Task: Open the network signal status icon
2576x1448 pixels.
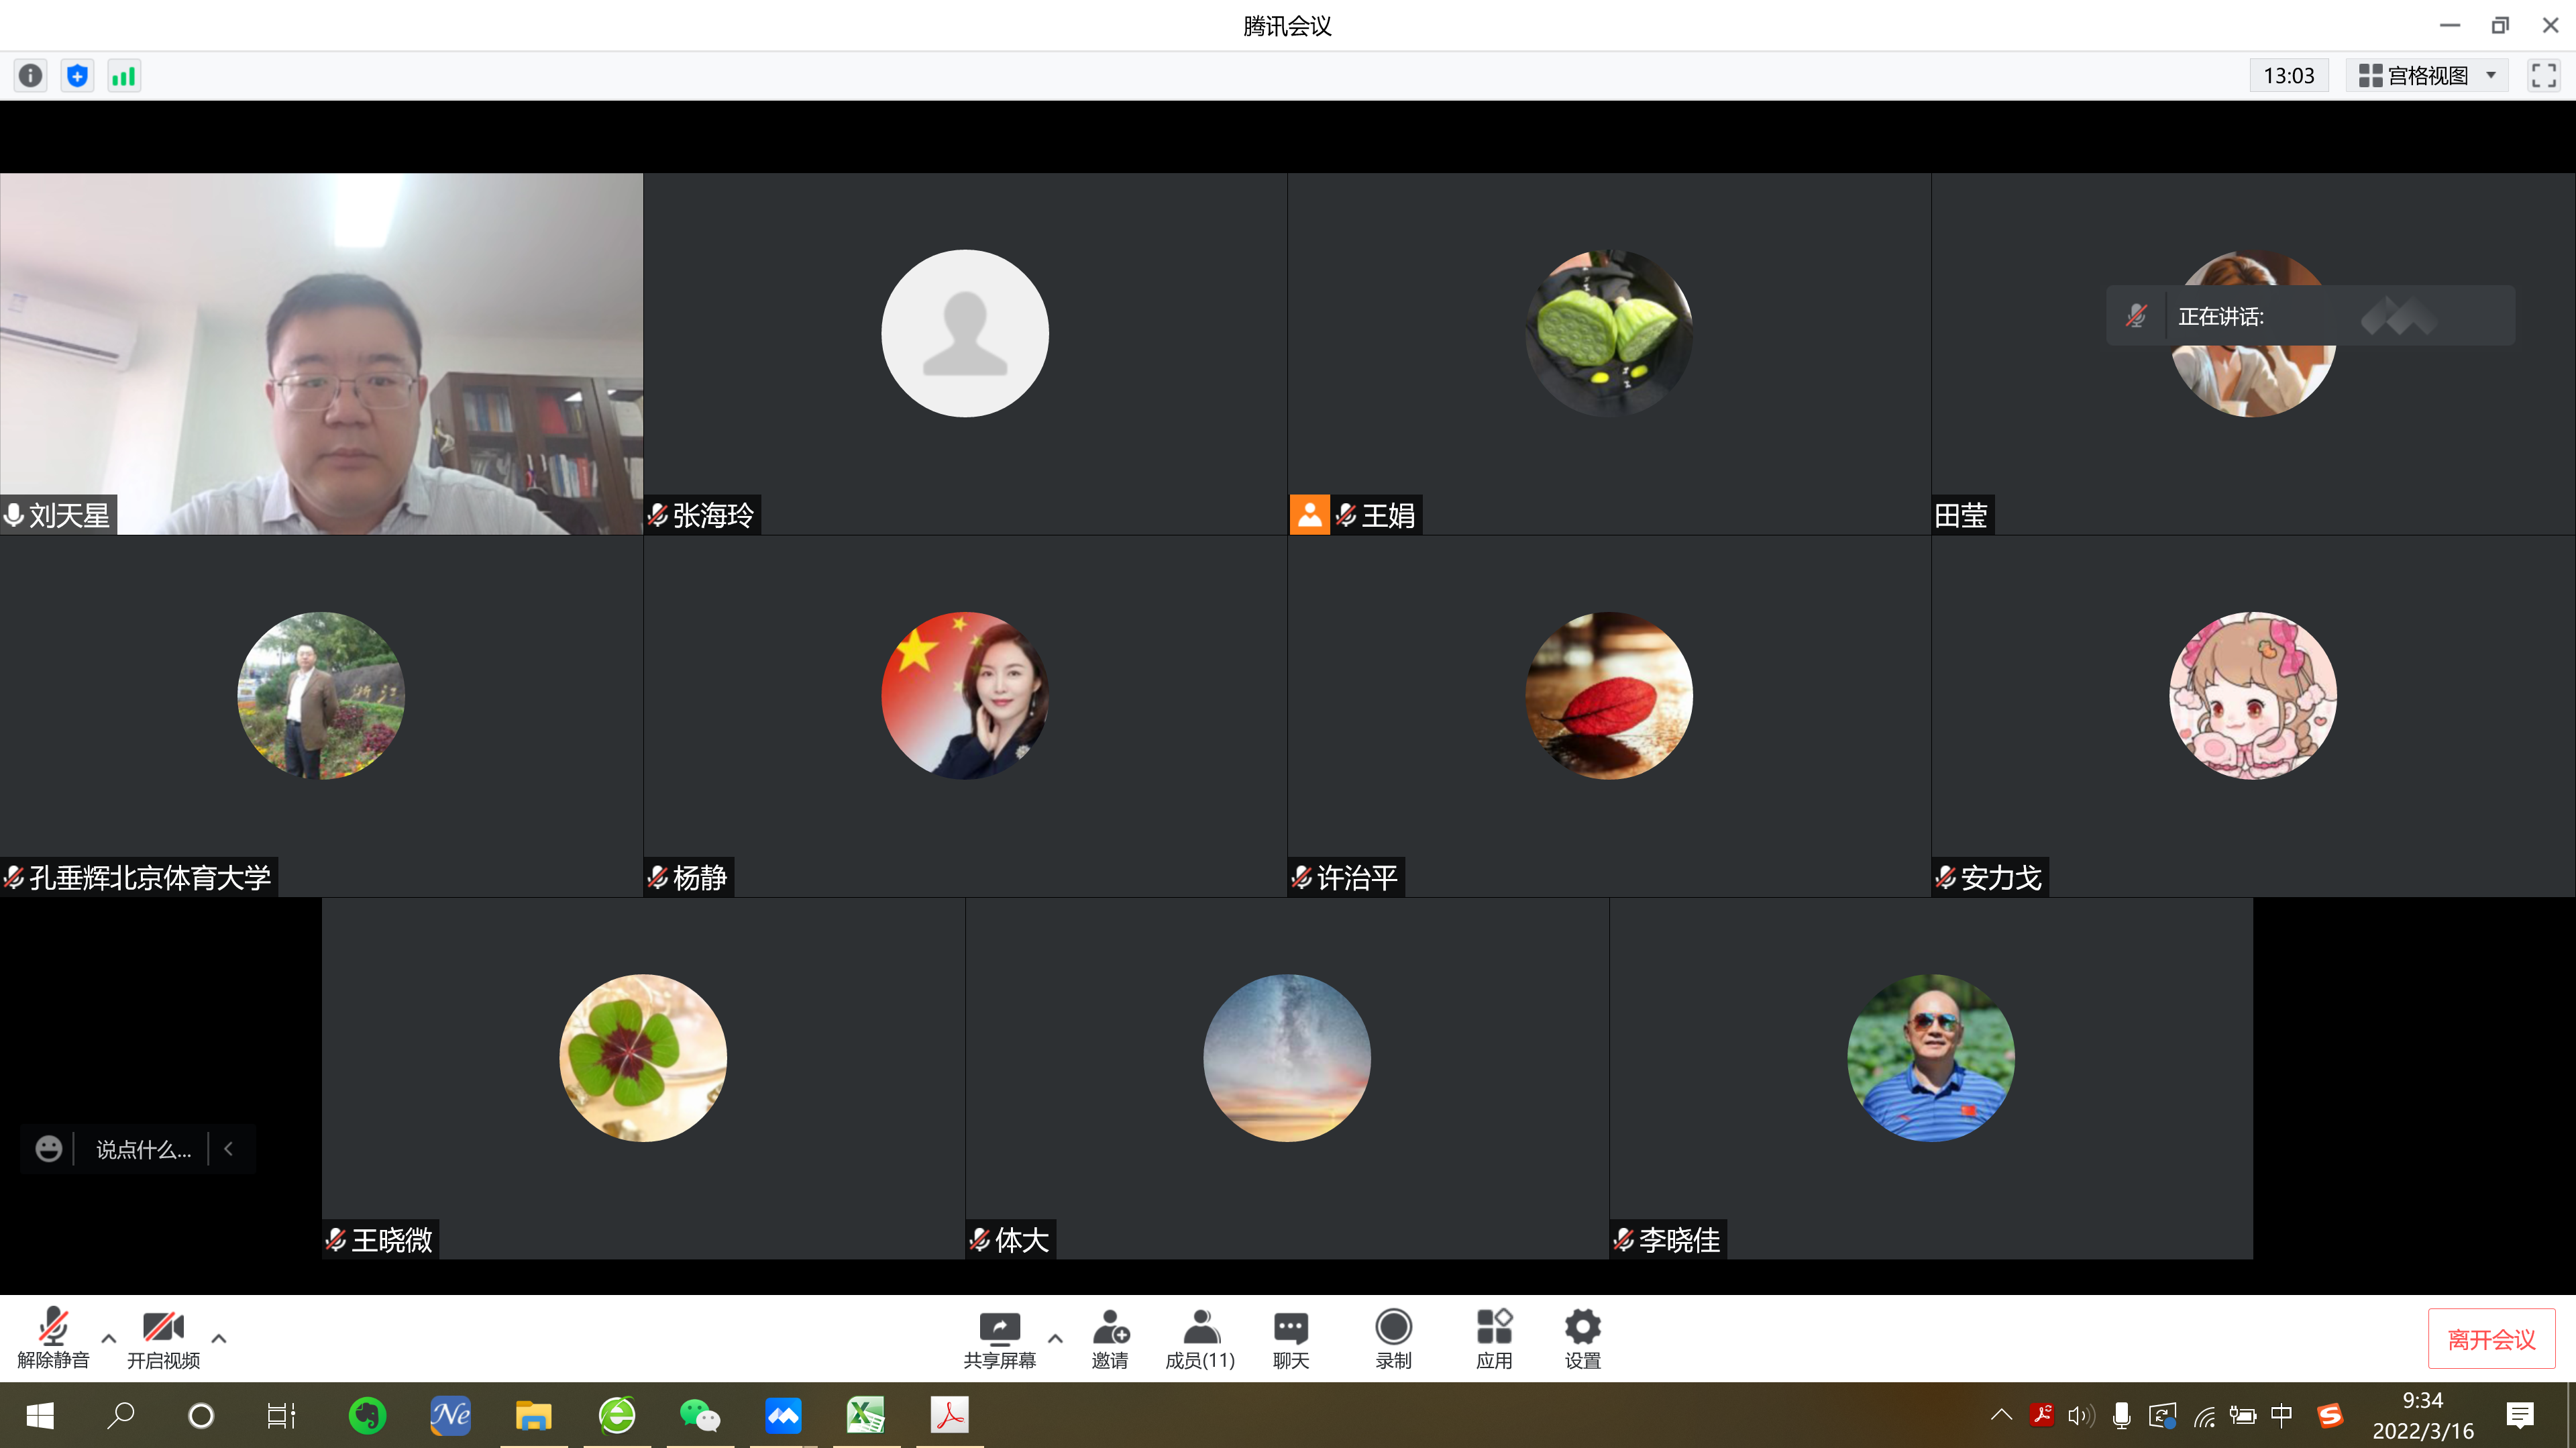Action: (x=124, y=76)
